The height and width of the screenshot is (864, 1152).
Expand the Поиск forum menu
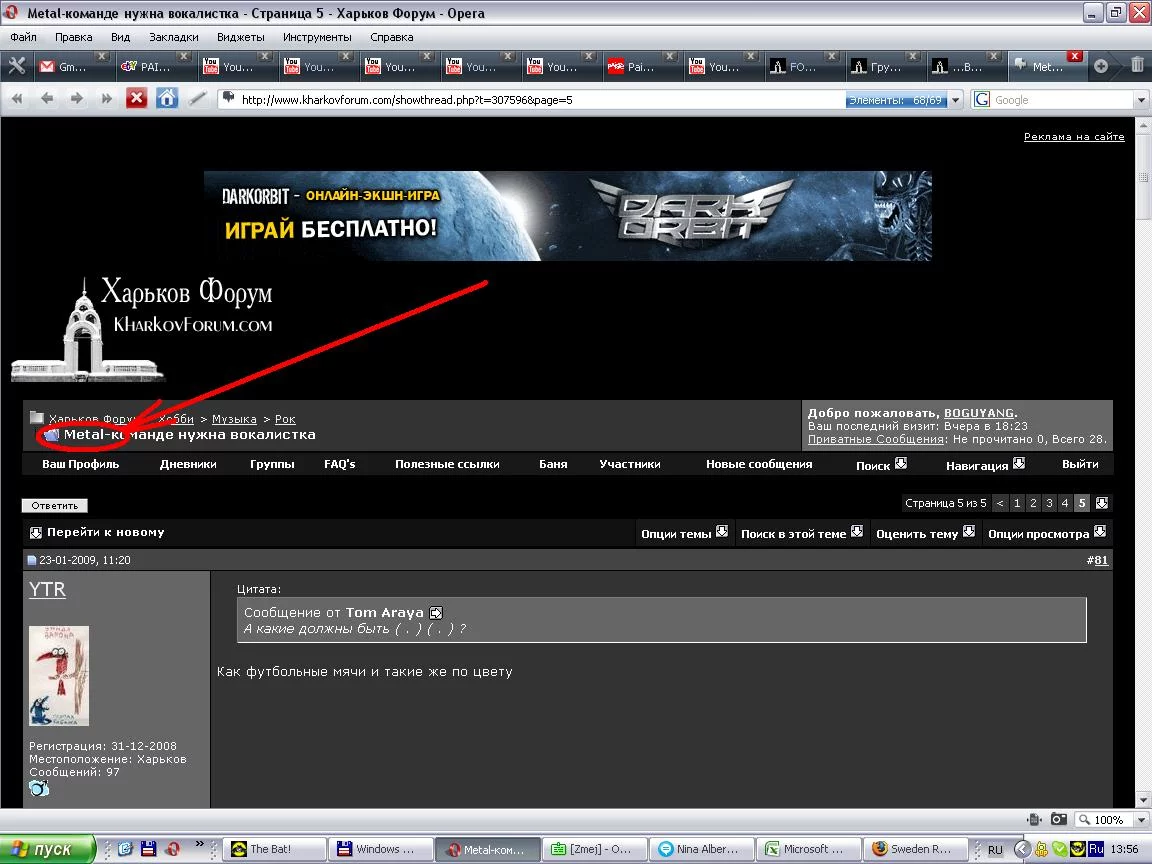[x=901, y=463]
